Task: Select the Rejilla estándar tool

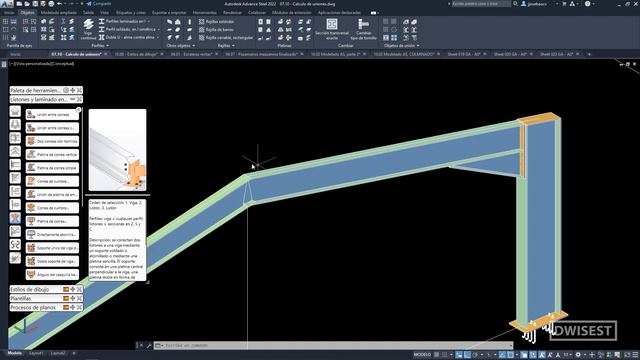Action: coord(216,22)
